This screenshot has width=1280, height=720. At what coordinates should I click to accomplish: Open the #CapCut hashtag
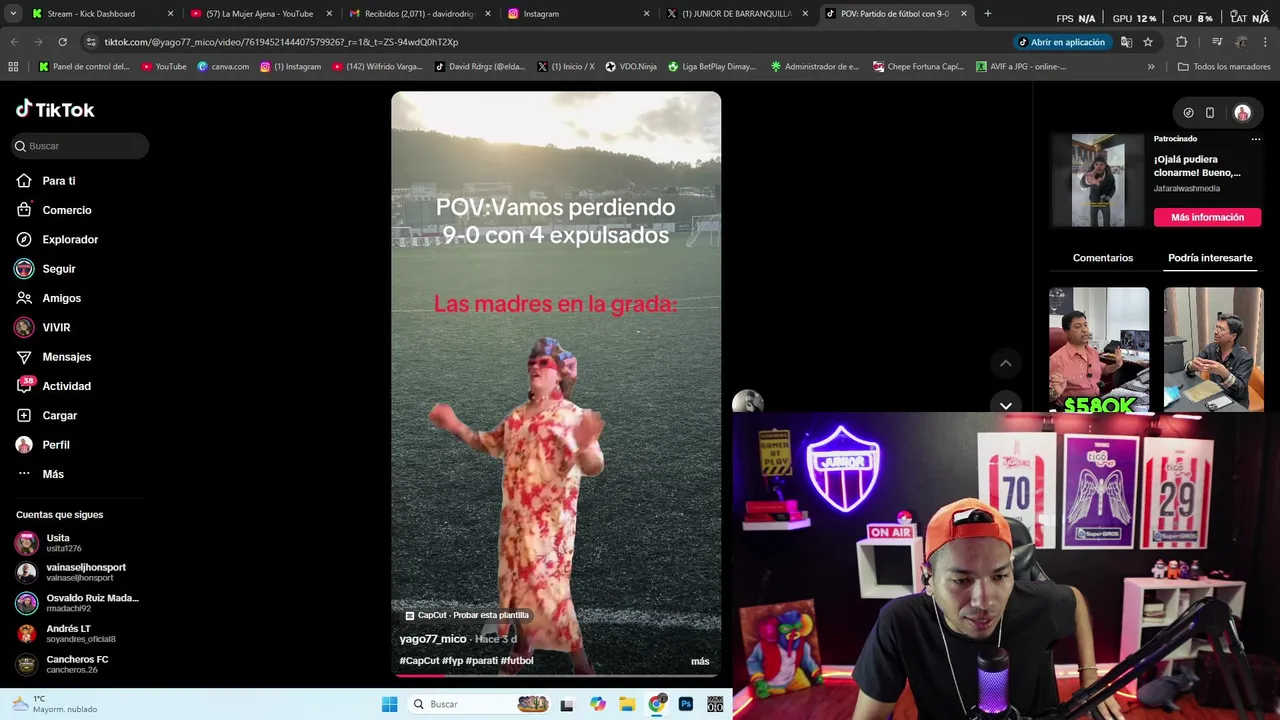pyautogui.click(x=419, y=661)
